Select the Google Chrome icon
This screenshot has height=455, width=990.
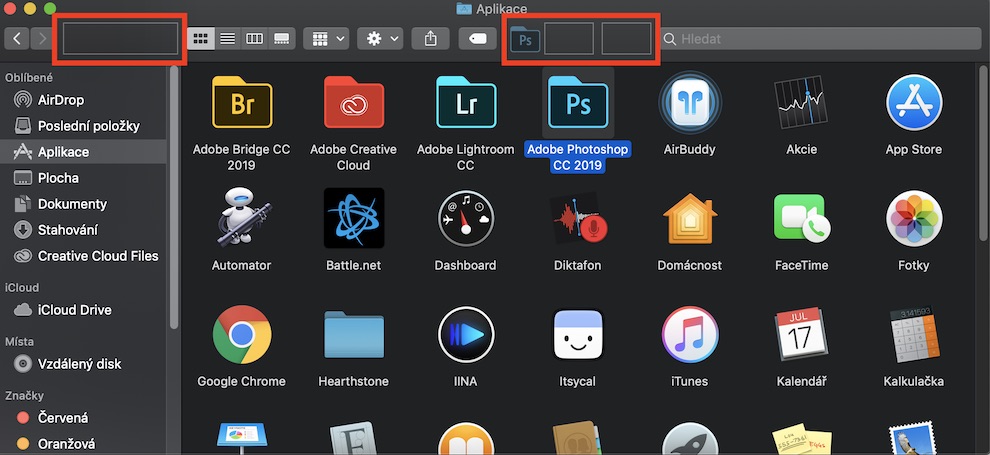coord(242,334)
